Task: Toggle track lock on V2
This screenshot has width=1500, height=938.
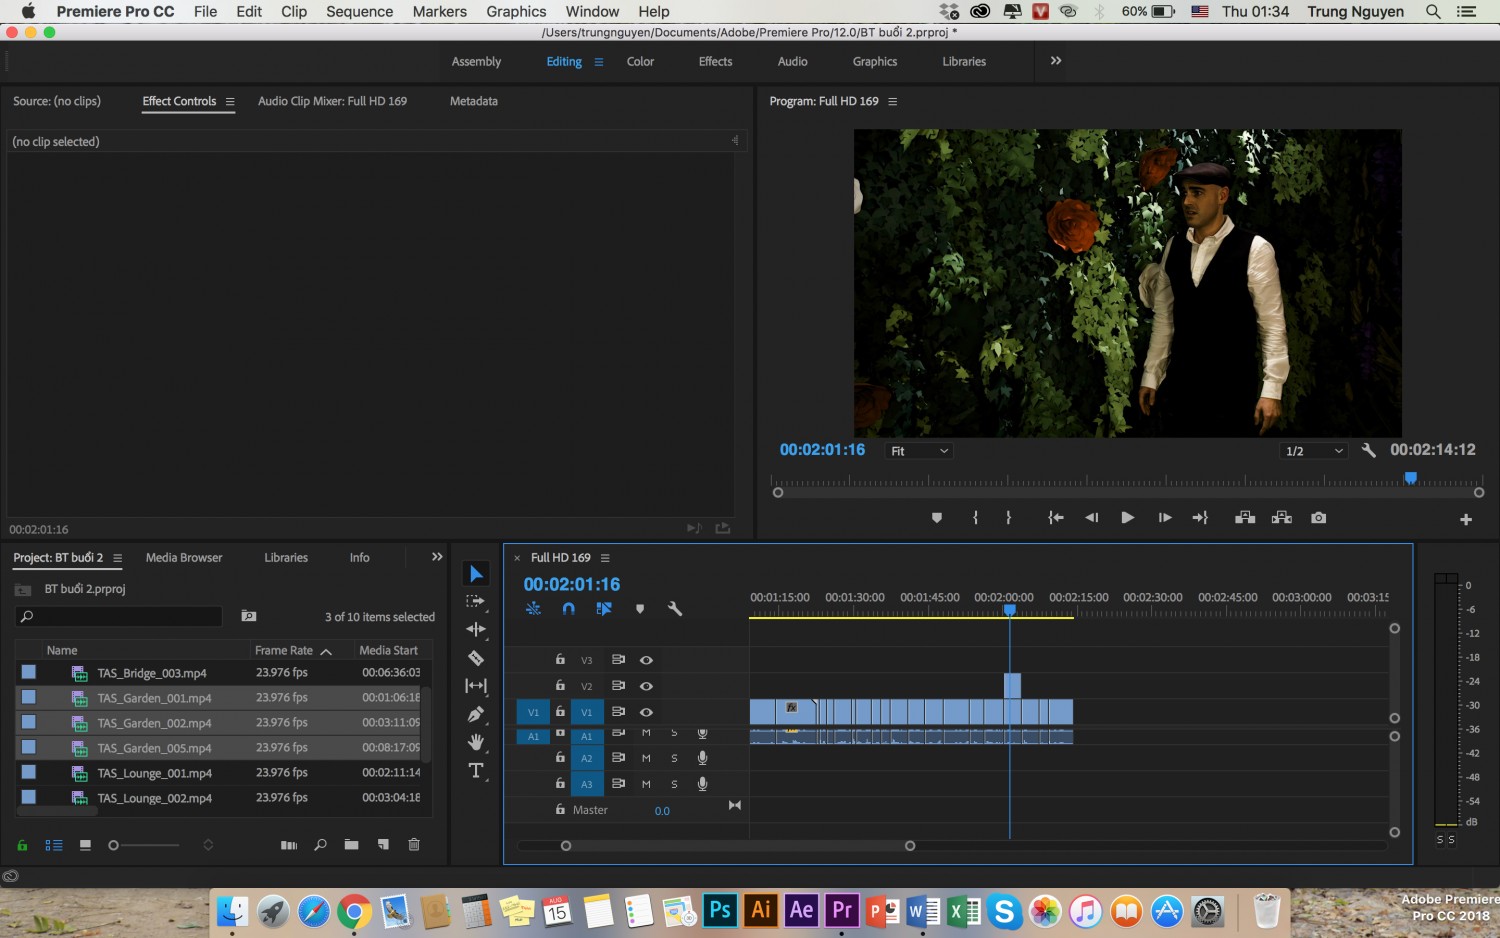Action: point(560,685)
